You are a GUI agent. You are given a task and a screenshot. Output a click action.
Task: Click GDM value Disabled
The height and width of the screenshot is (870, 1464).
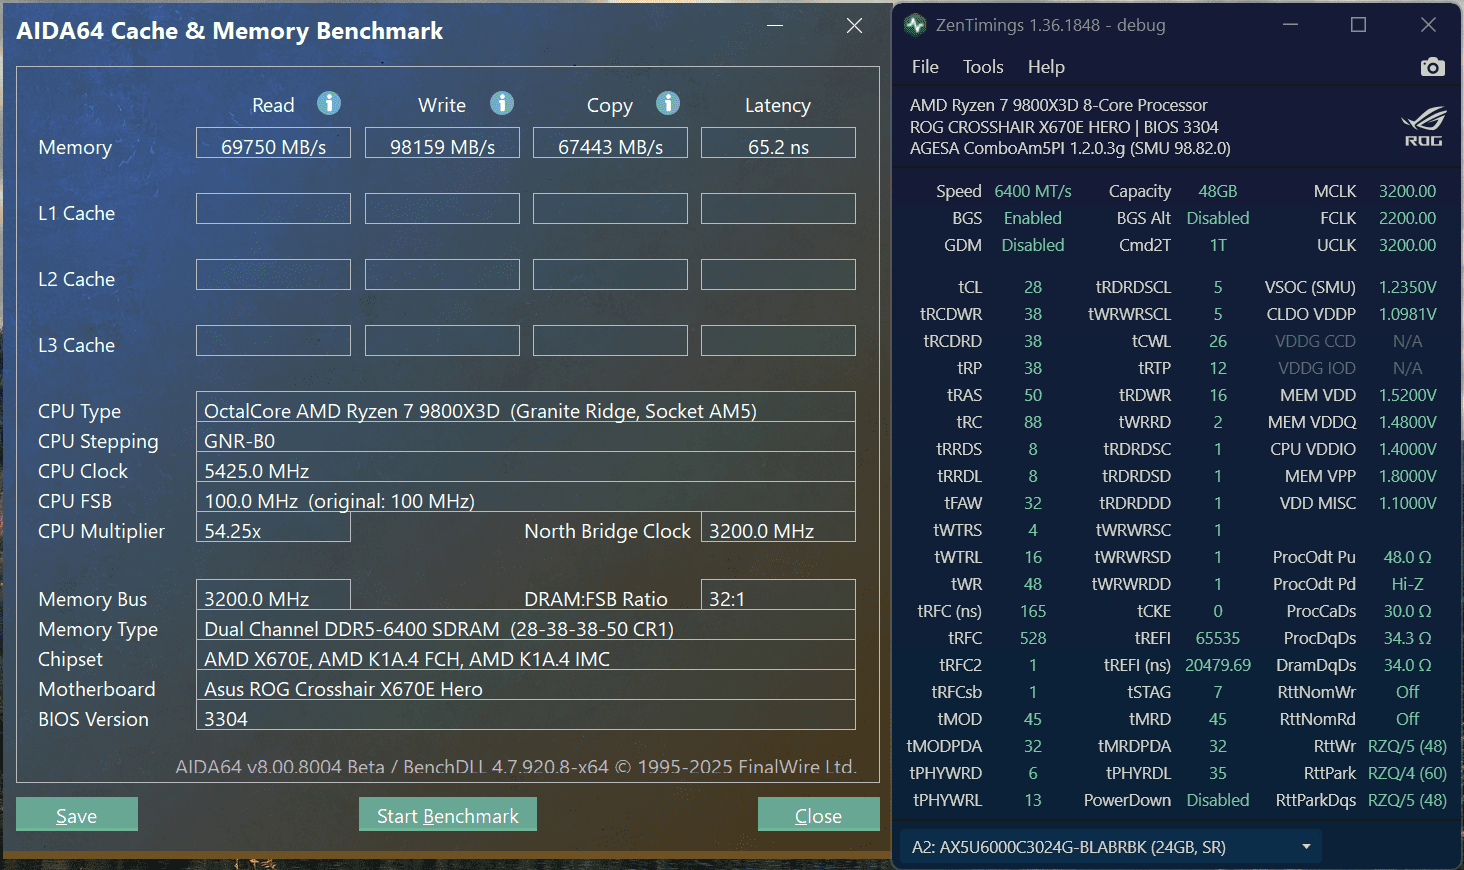pos(1033,245)
